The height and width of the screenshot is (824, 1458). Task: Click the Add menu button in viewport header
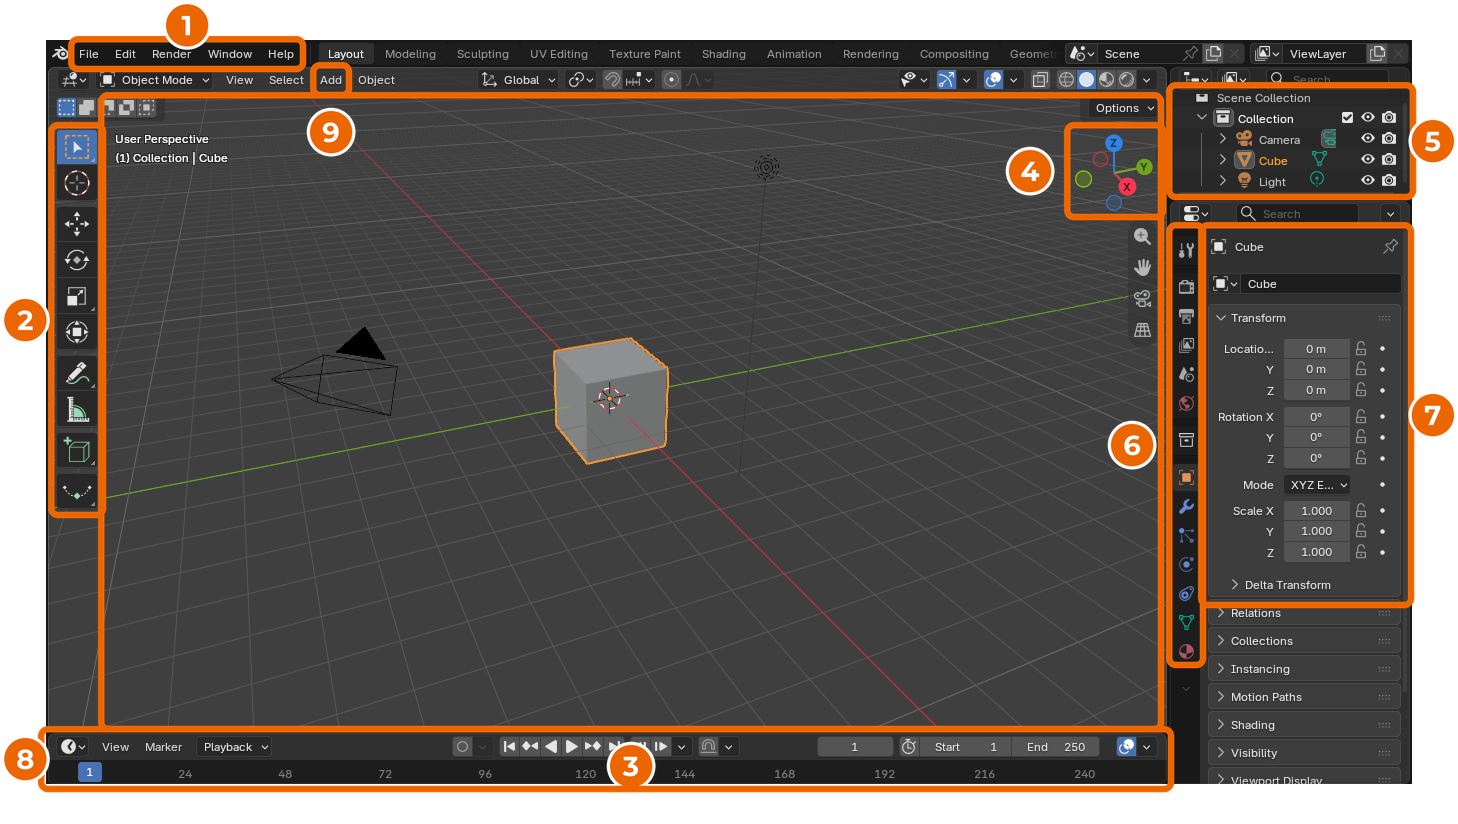(331, 80)
